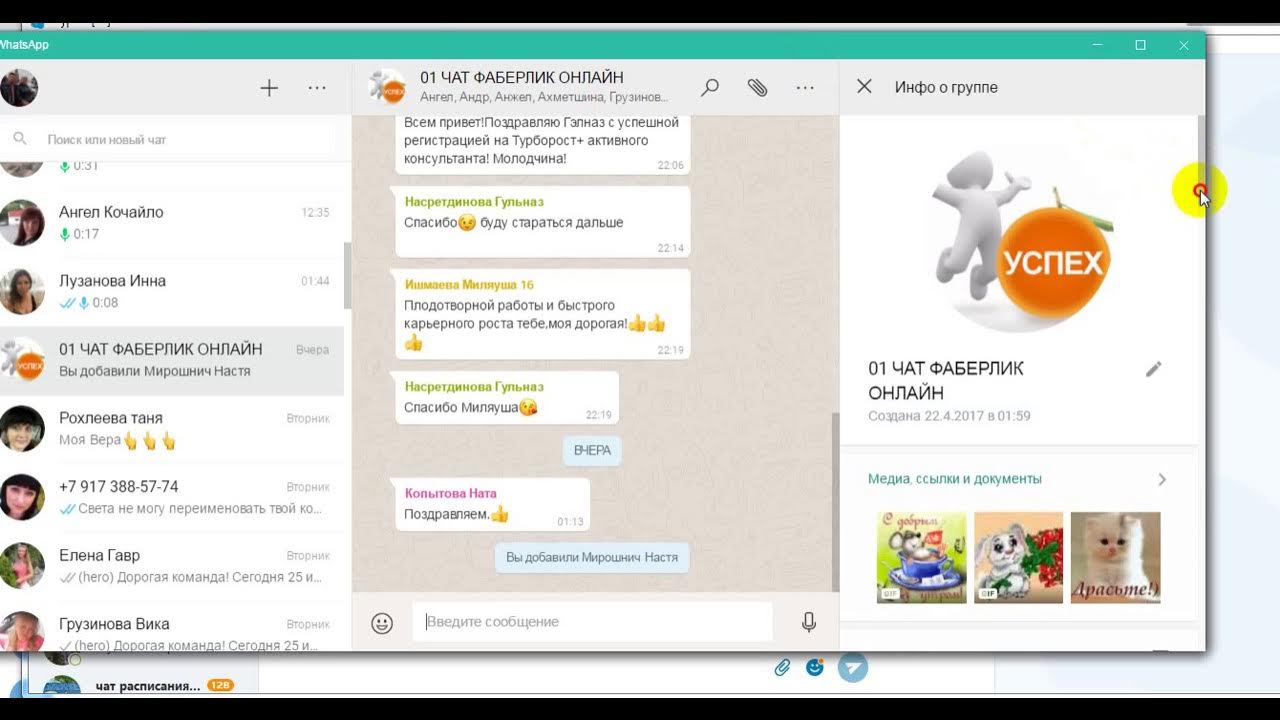The image size is (1280, 720).
Task: Select the 01 ЧАТ ФАБЕРЛИК ОНЛАЙН chat row
Action: click(172, 361)
